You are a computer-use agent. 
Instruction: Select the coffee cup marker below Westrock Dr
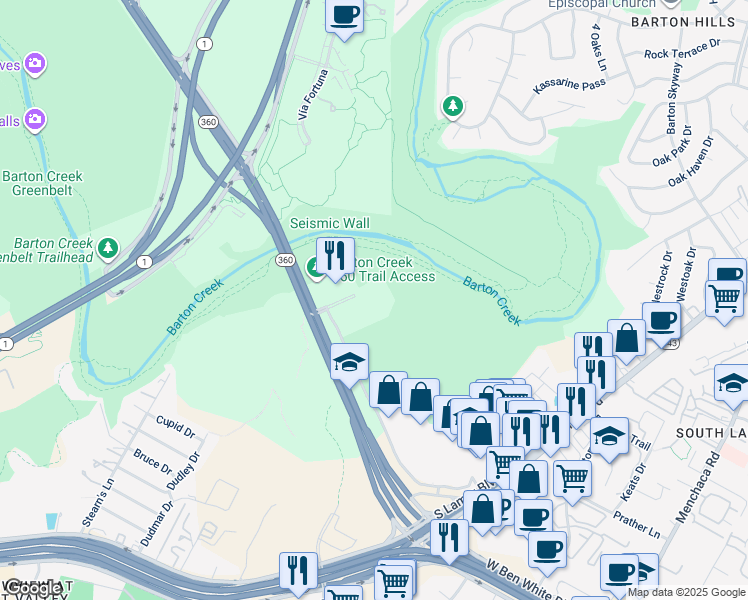coord(661,323)
